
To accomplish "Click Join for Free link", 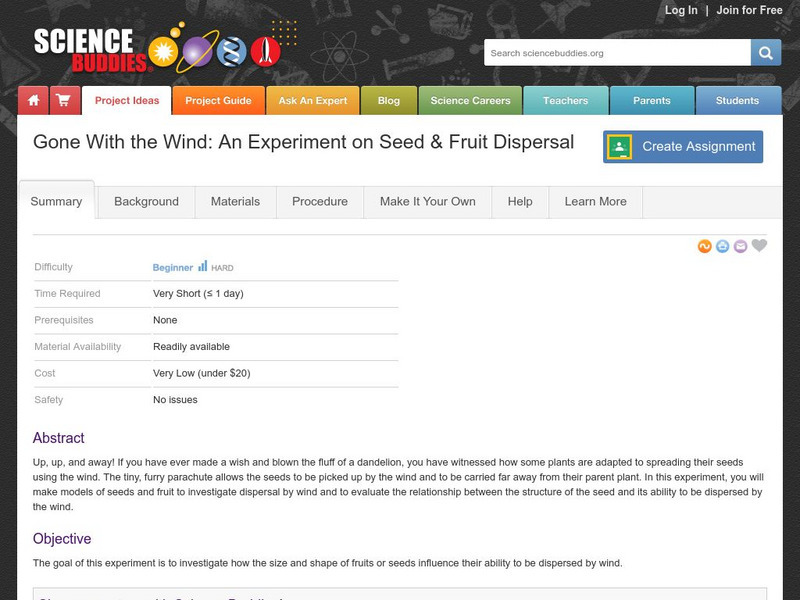I will [x=749, y=10].
